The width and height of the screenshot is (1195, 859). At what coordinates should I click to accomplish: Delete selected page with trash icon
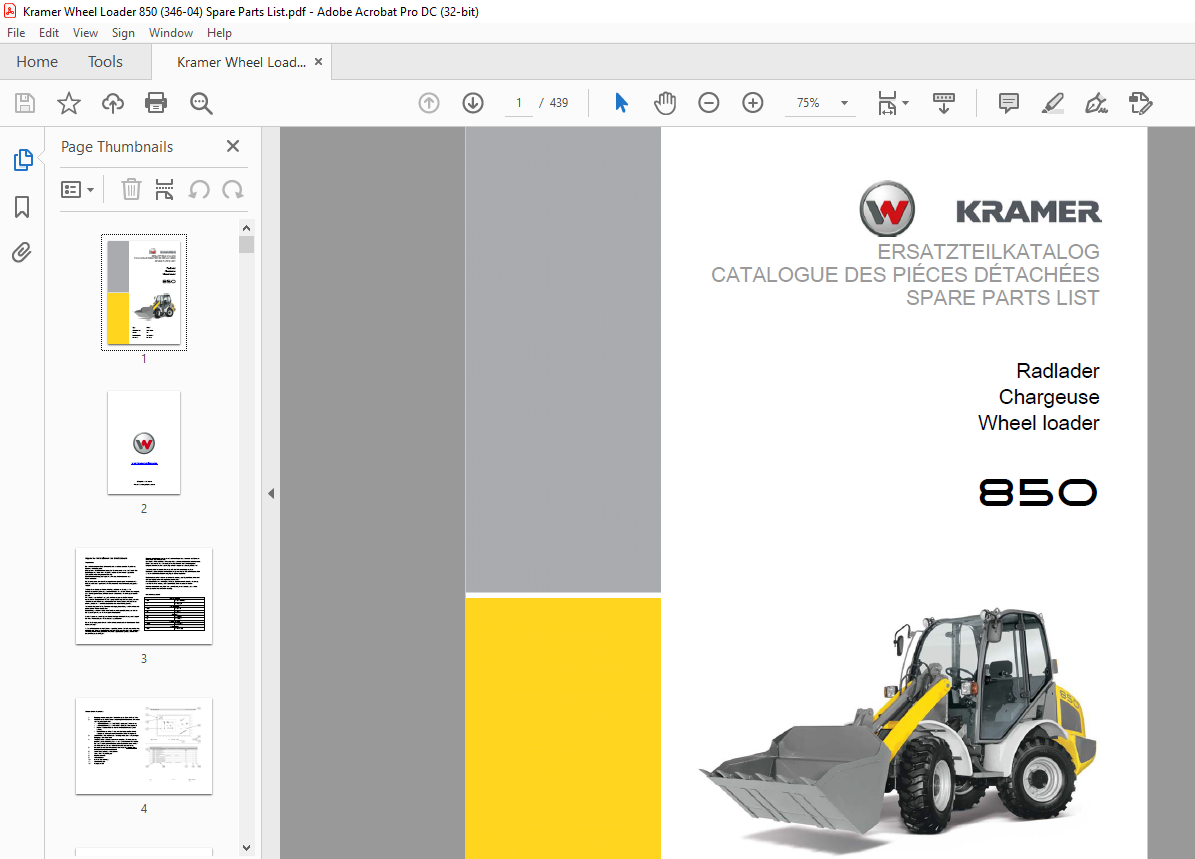click(x=131, y=189)
